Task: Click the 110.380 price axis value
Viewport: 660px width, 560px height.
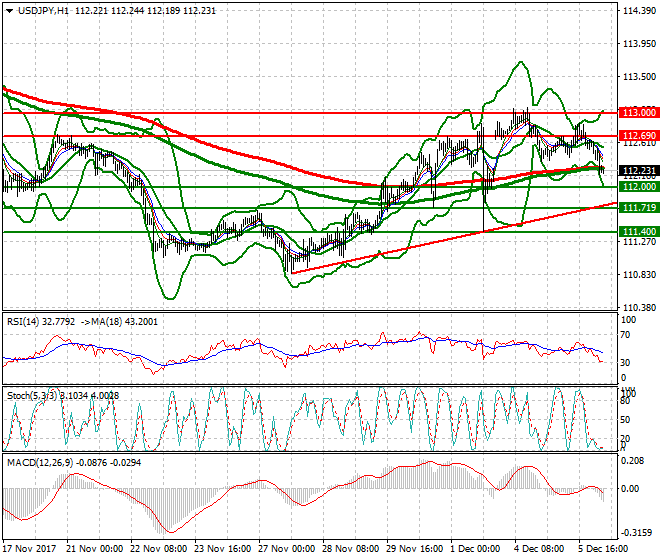Action: click(639, 308)
